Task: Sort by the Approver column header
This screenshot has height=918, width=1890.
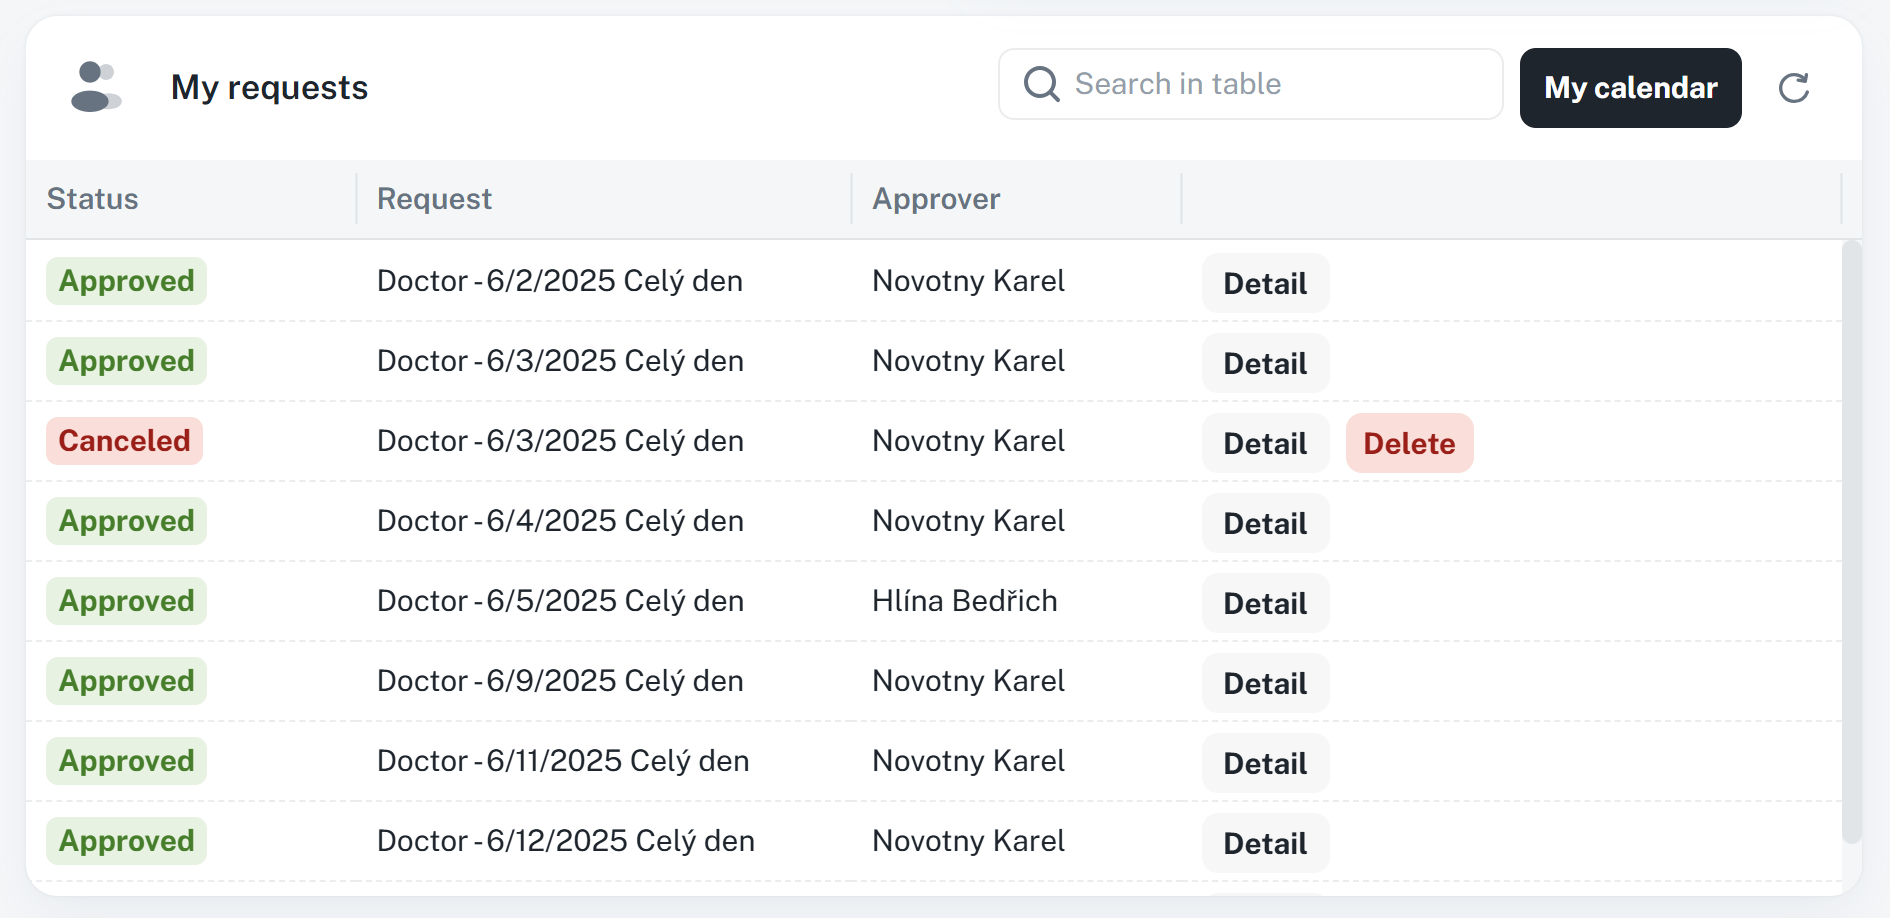Action: click(x=936, y=199)
